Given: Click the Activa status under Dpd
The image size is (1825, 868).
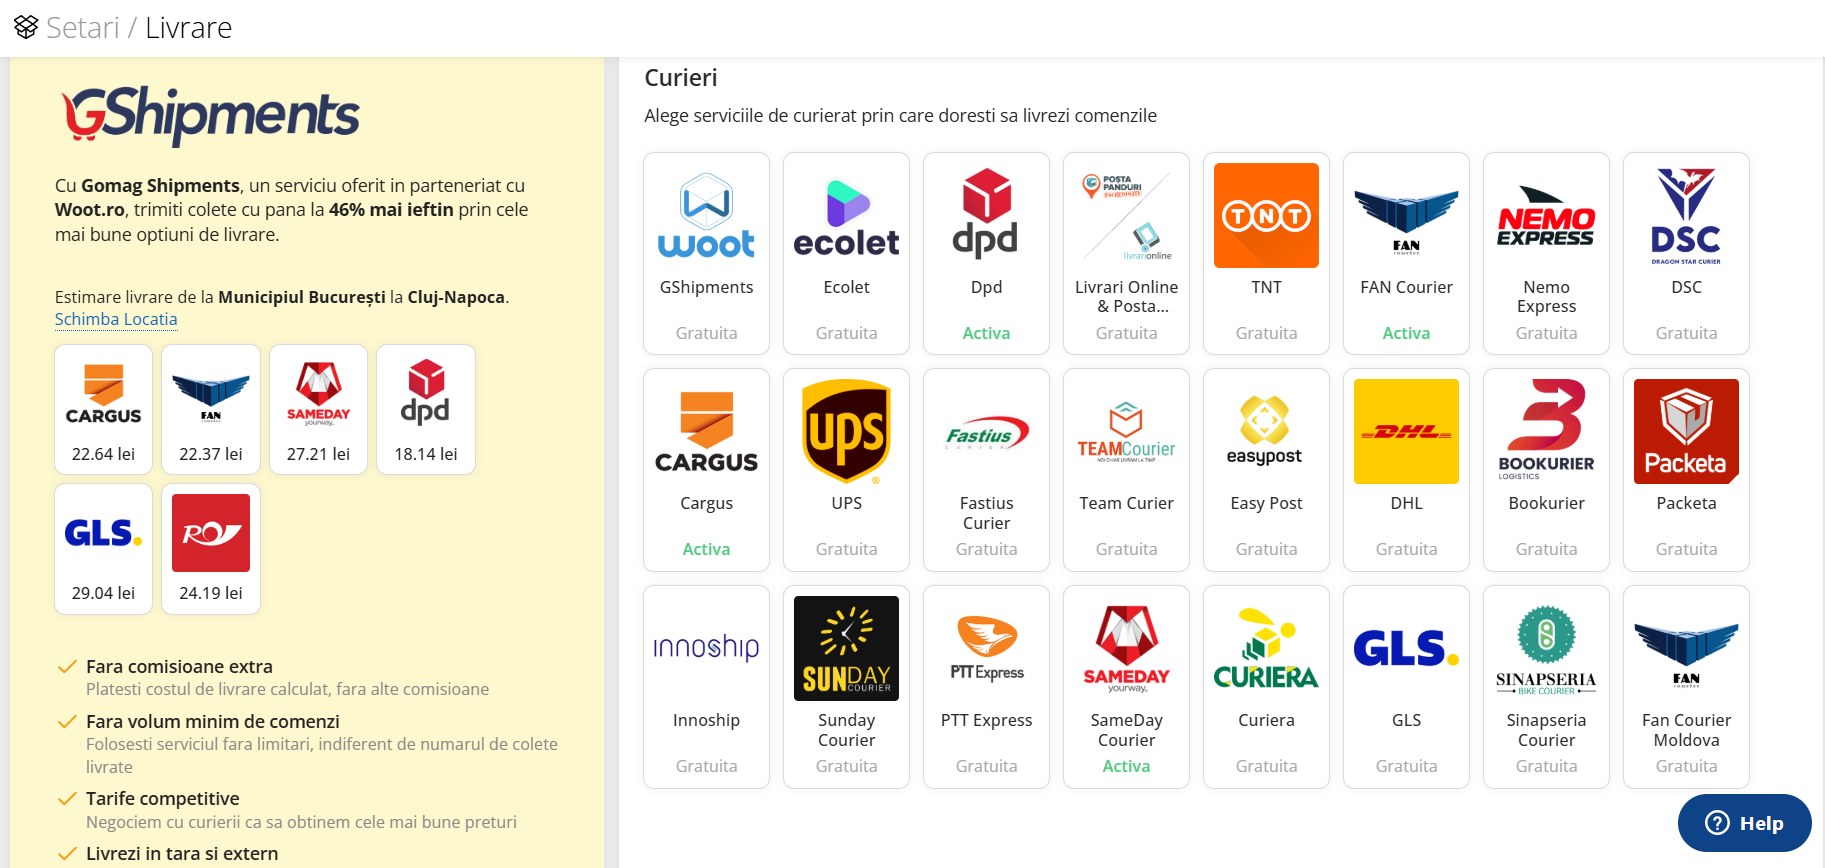Looking at the screenshot, I should click(x=986, y=333).
